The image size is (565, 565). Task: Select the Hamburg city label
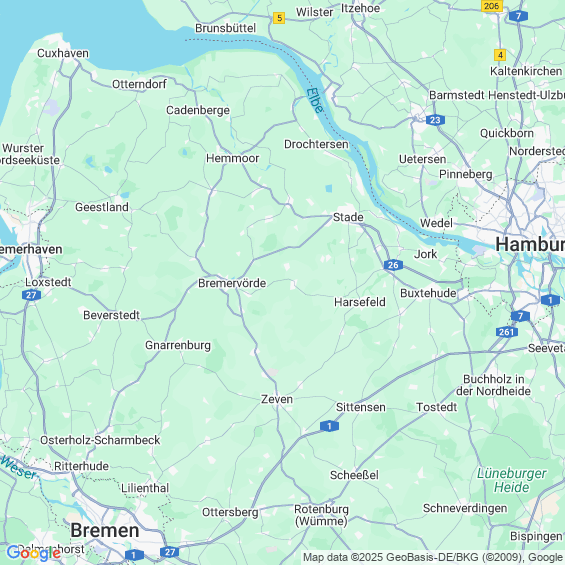[530, 245]
